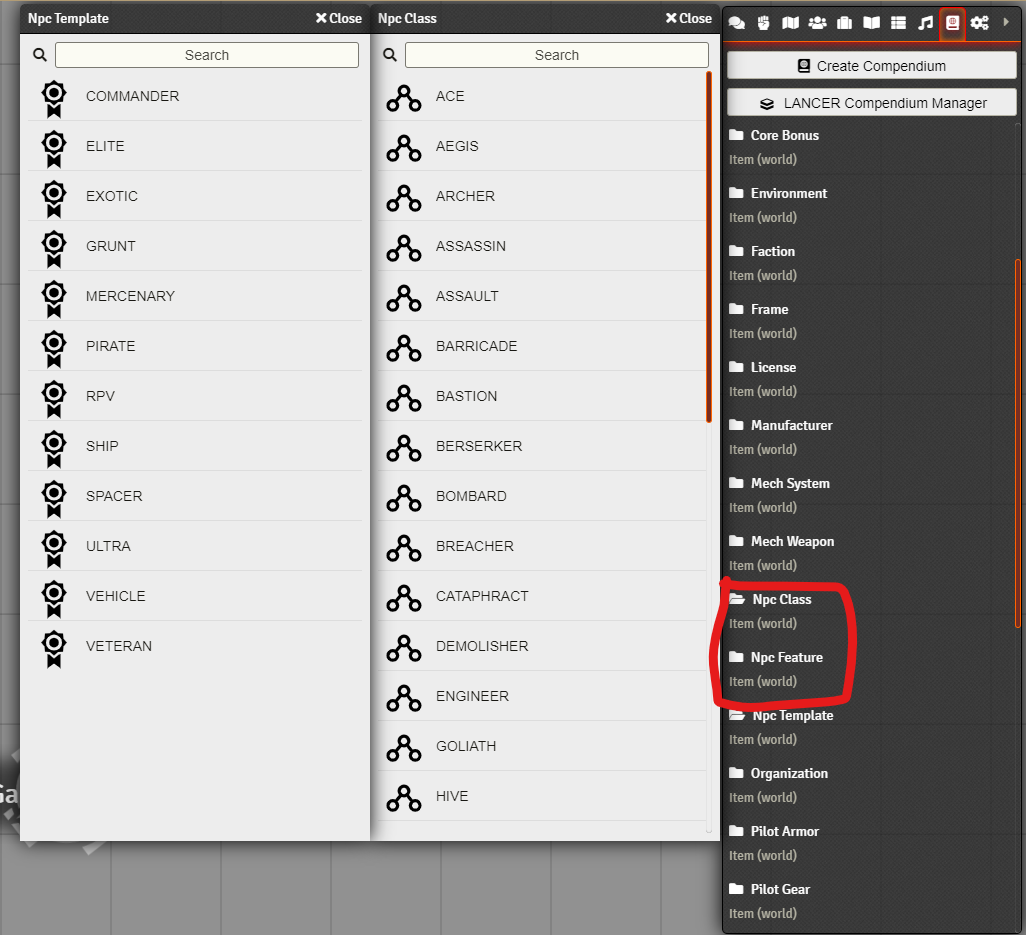
Task: Open the Game Settings gears tab
Action: (x=980, y=23)
